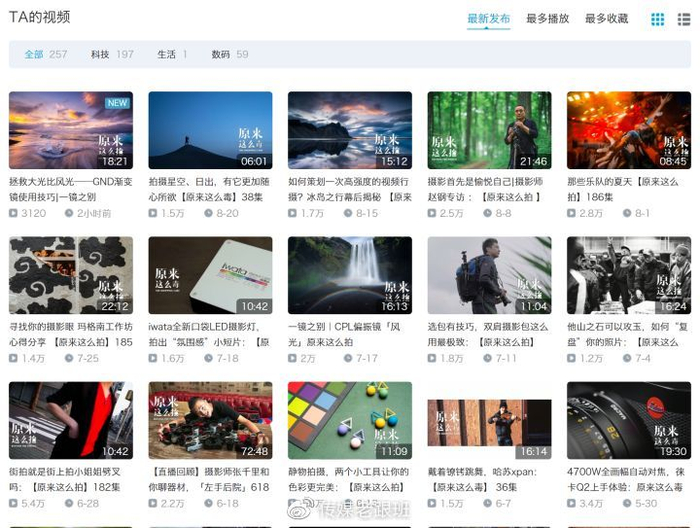
Task: Open video title 如何策划一次高强度的视频行摄
Action: tap(349, 182)
